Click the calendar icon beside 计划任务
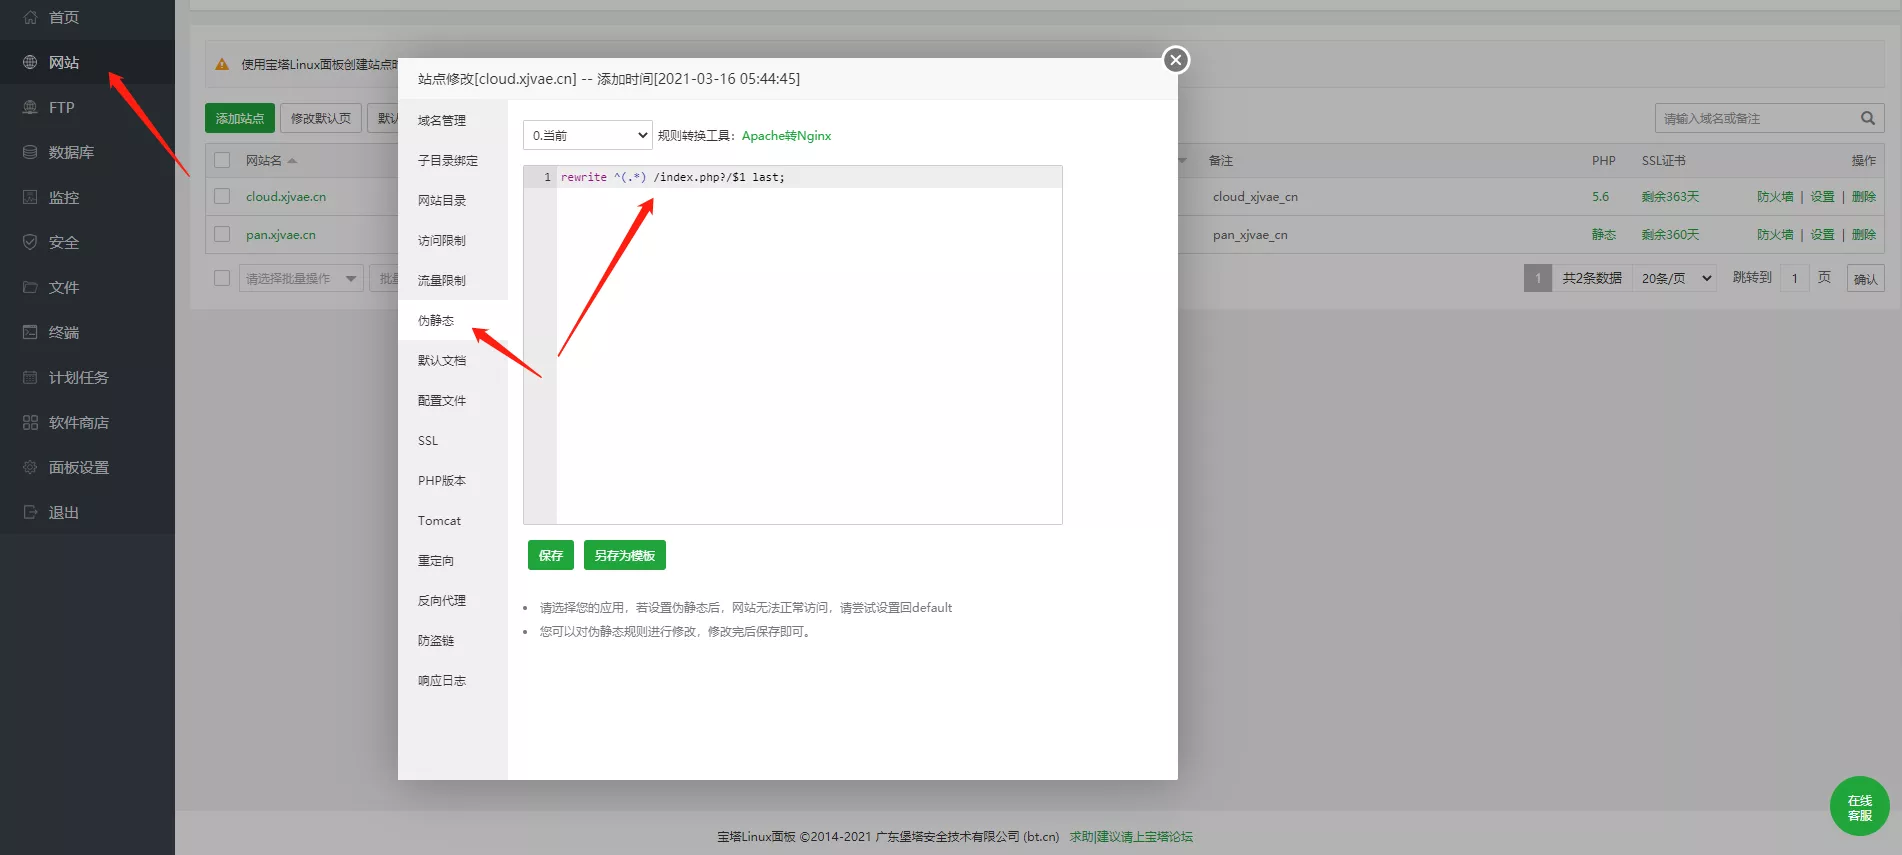Viewport: 1902px width, 855px height. [30, 377]
